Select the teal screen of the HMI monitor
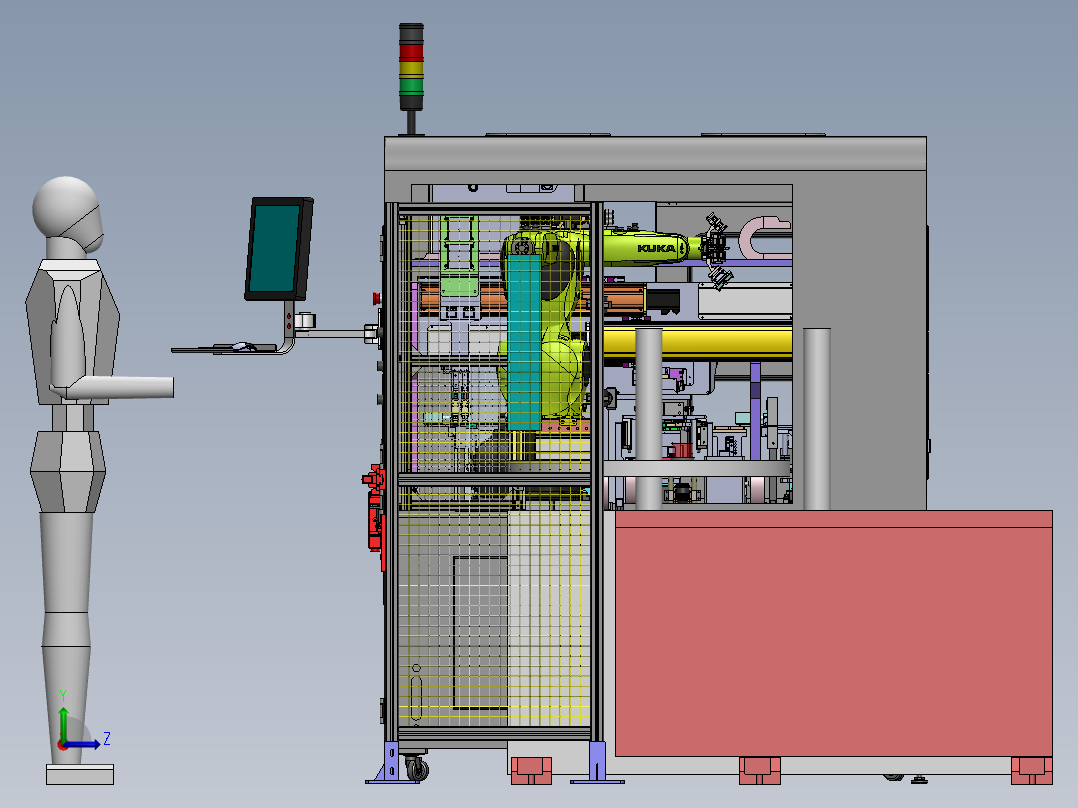 click(274, 248)
